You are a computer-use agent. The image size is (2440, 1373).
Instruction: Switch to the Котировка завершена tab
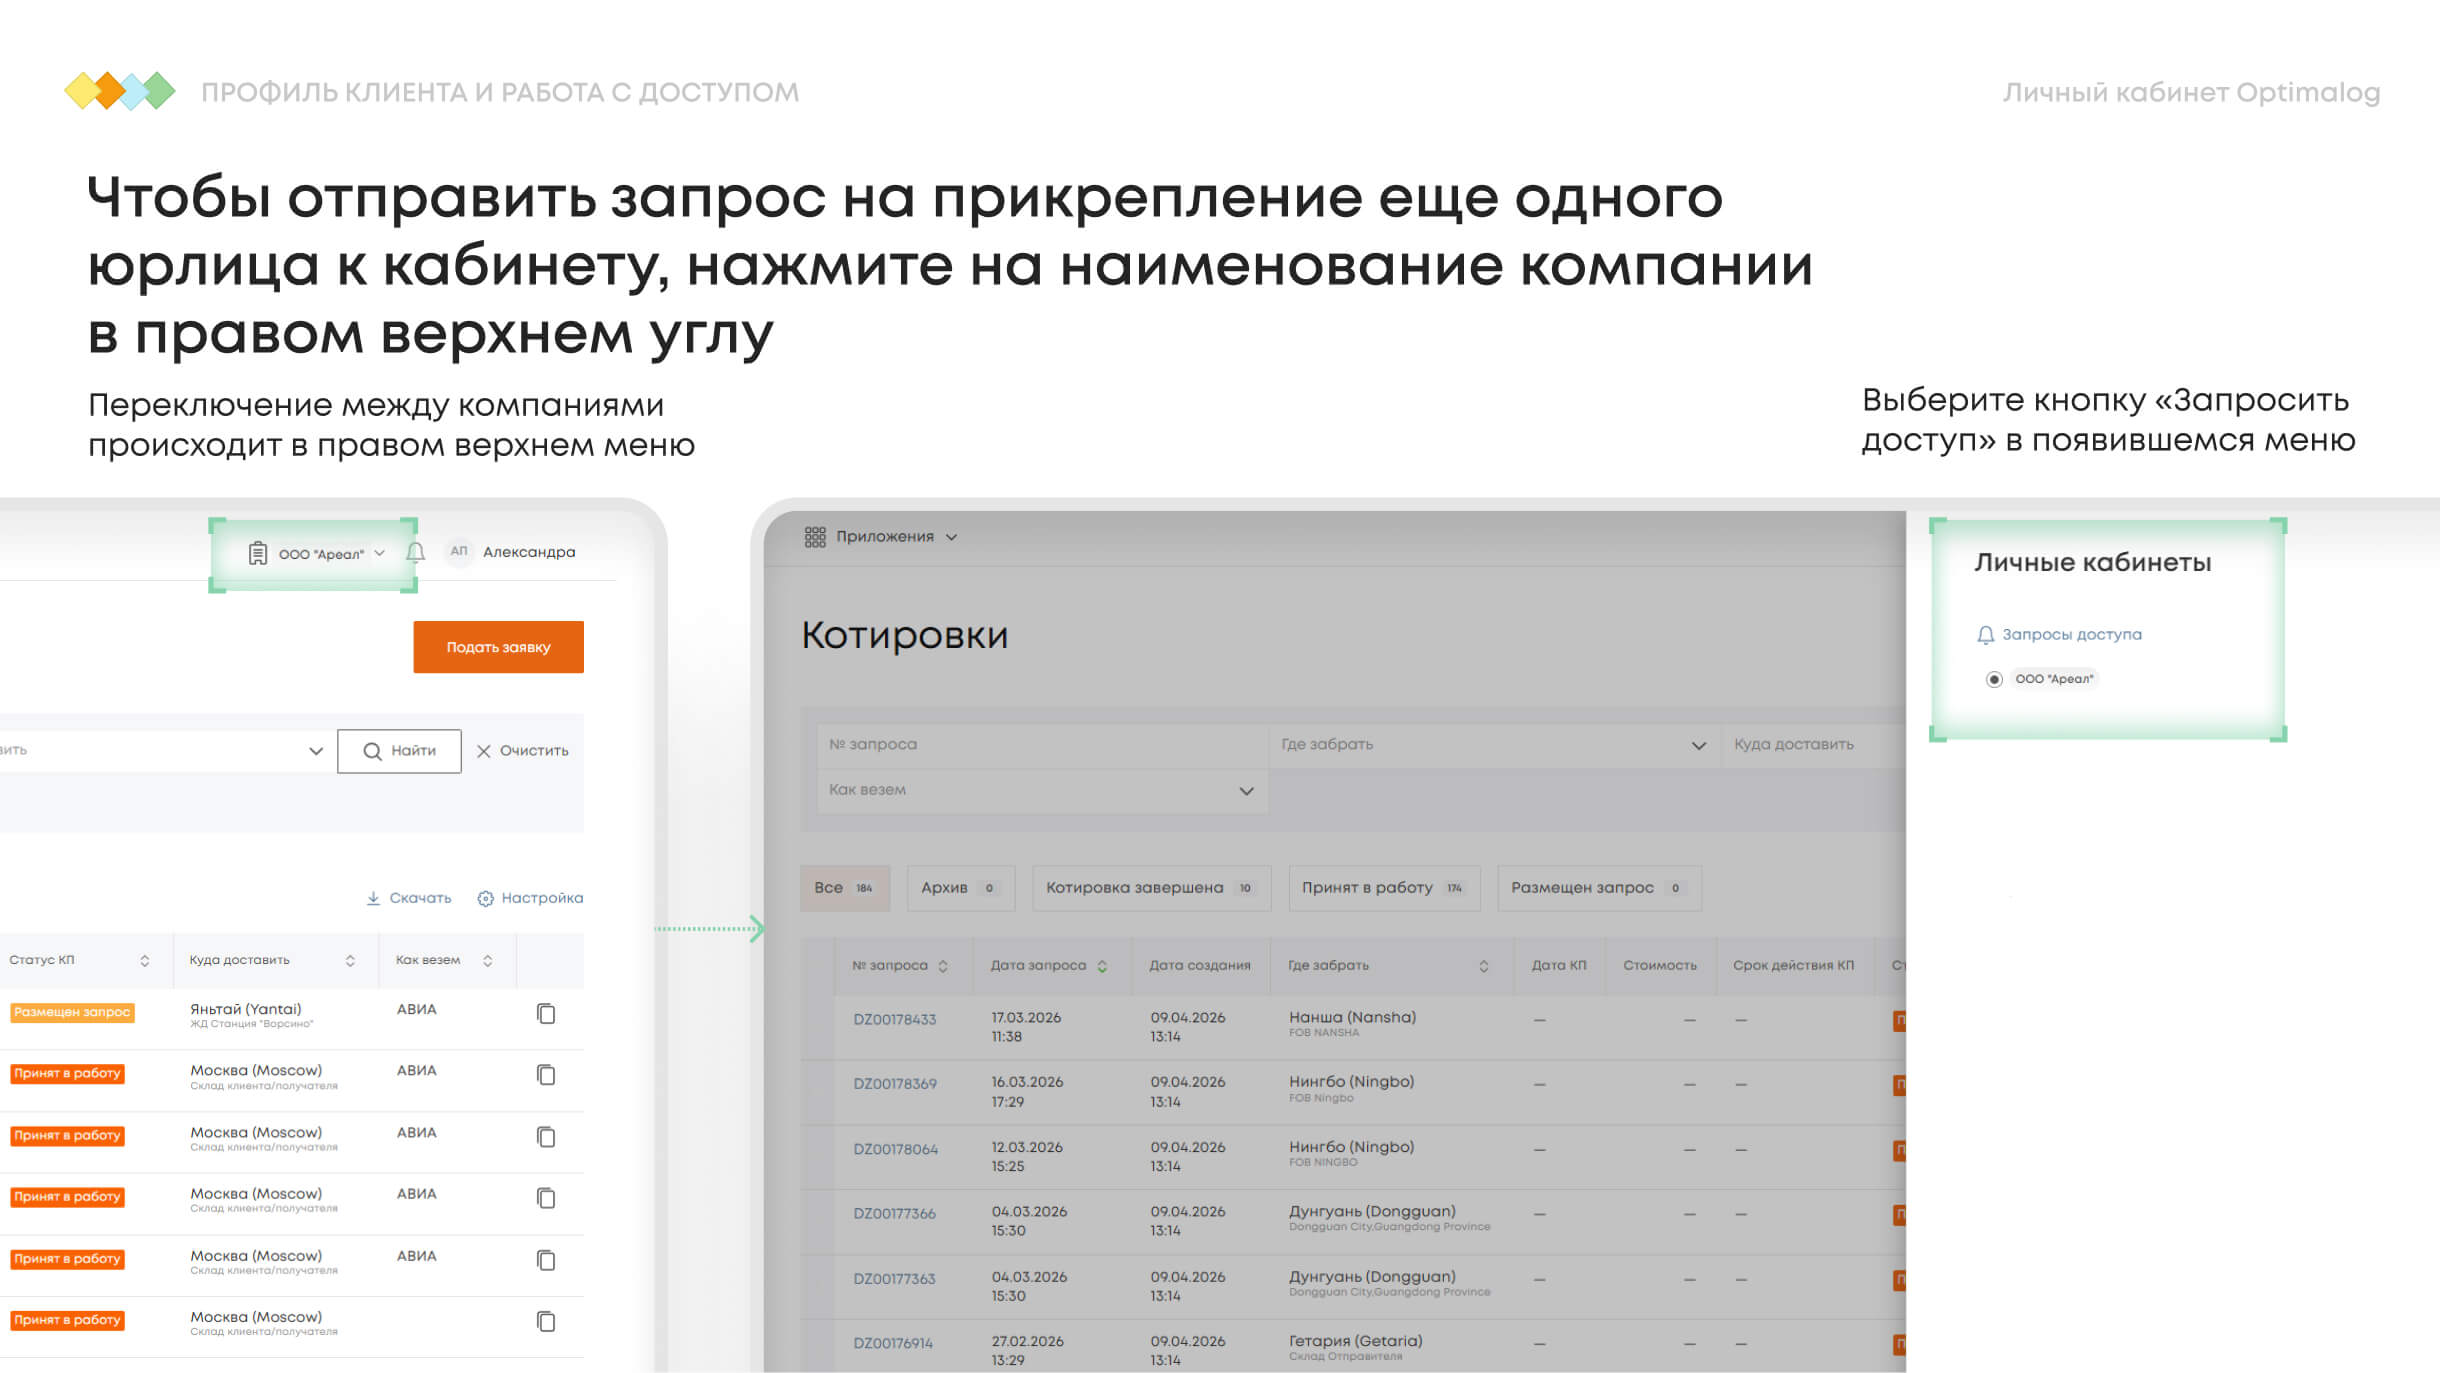pyautogui.click(x=1150, y=888)
